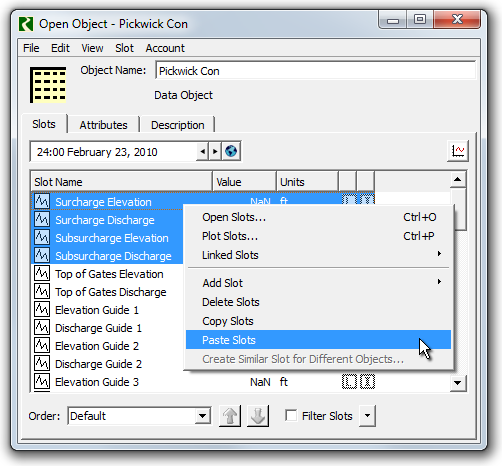Enable the Filter Slots checkbox
The width and height of the screenshot is (502, 466).
(291, 415)
